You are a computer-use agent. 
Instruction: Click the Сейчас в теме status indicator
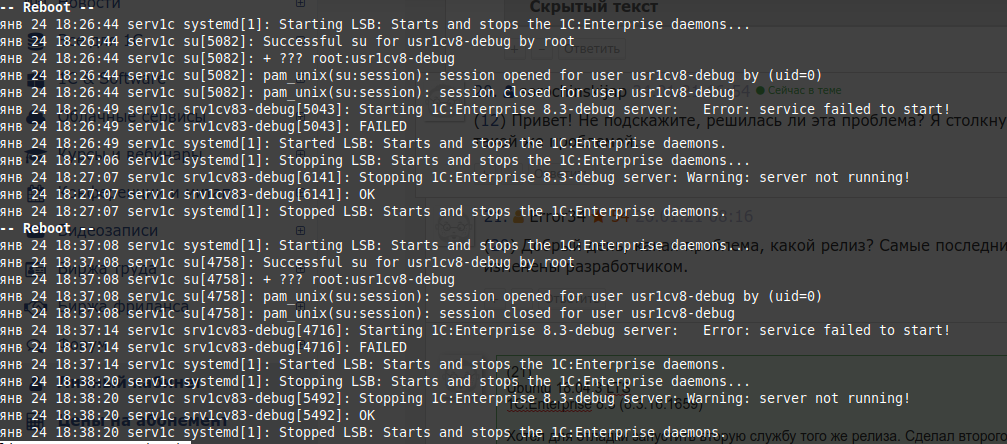[798, 91]
